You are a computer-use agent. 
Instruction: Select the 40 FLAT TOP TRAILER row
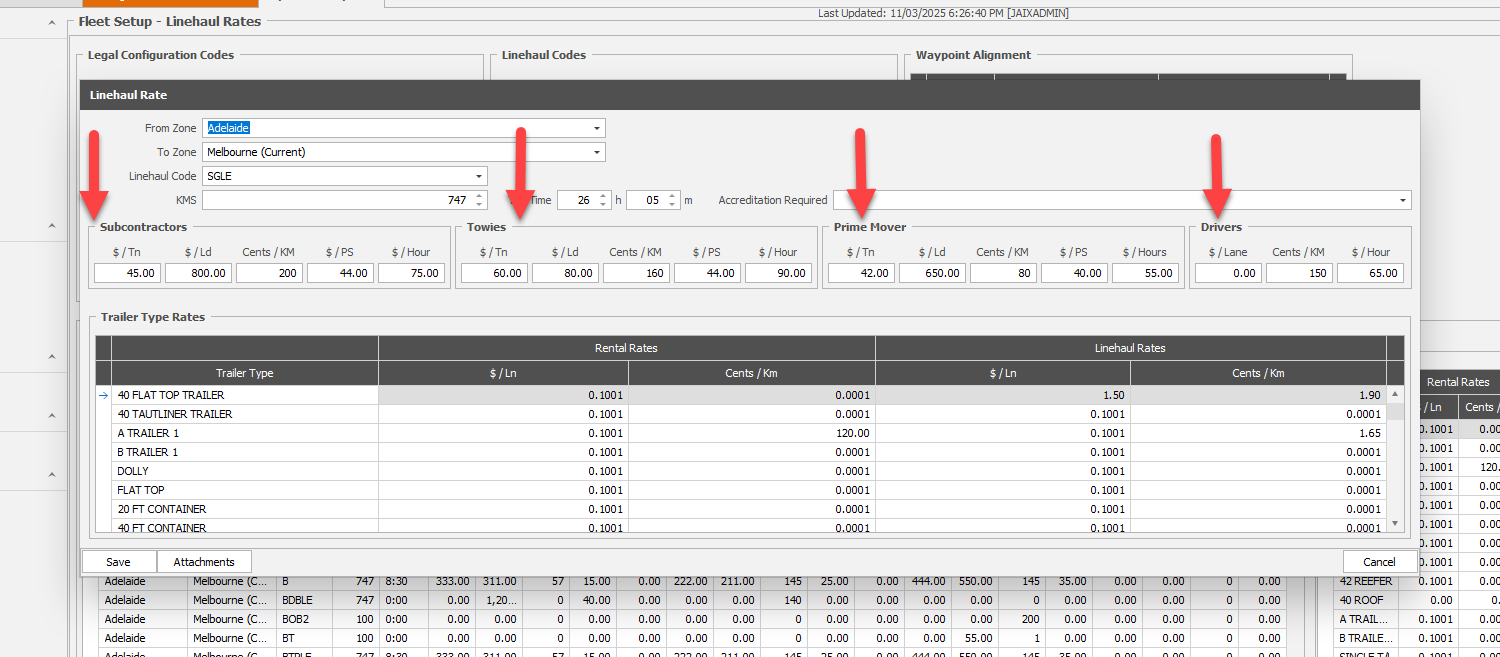pos(741,395)
